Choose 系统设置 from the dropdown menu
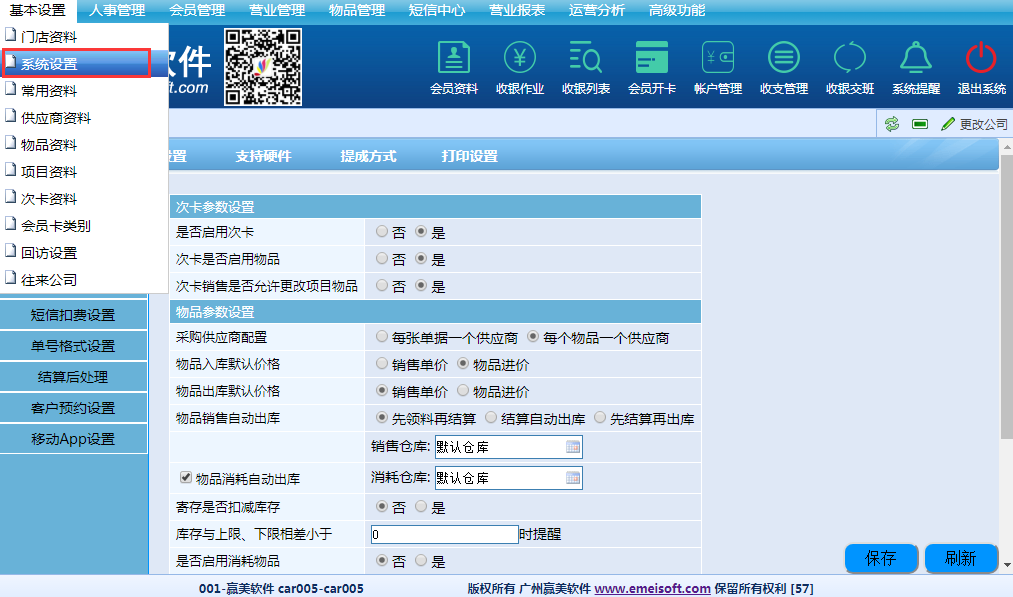1013x597 pixels. [x=77, y=64]
